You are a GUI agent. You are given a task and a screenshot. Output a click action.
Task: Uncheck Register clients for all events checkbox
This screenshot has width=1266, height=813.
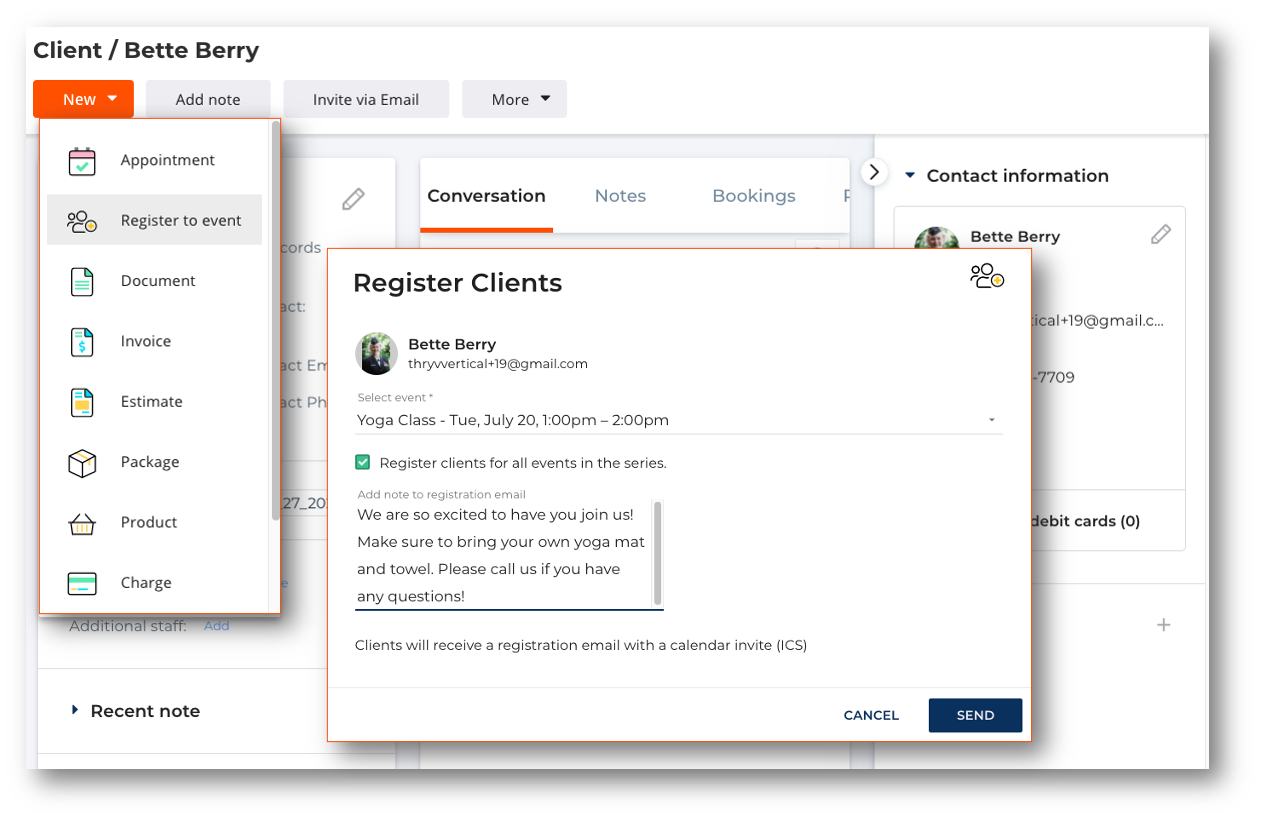click(363, 462)
